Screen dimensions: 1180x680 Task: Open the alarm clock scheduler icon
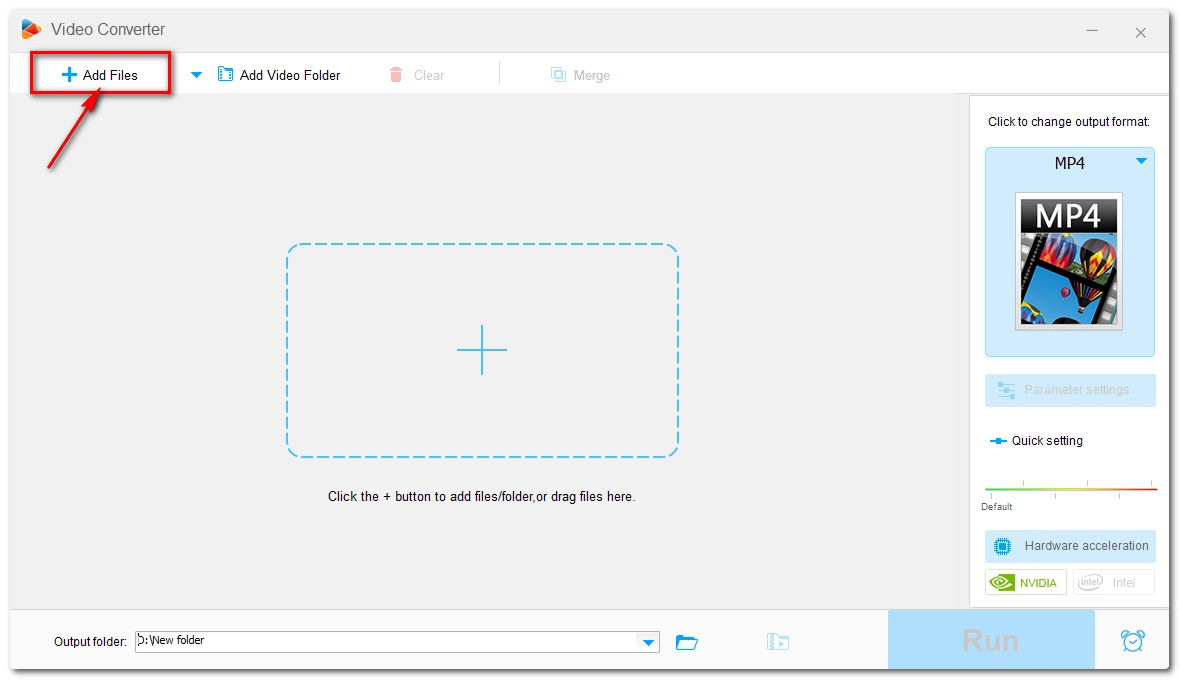tap(1132, 641)
